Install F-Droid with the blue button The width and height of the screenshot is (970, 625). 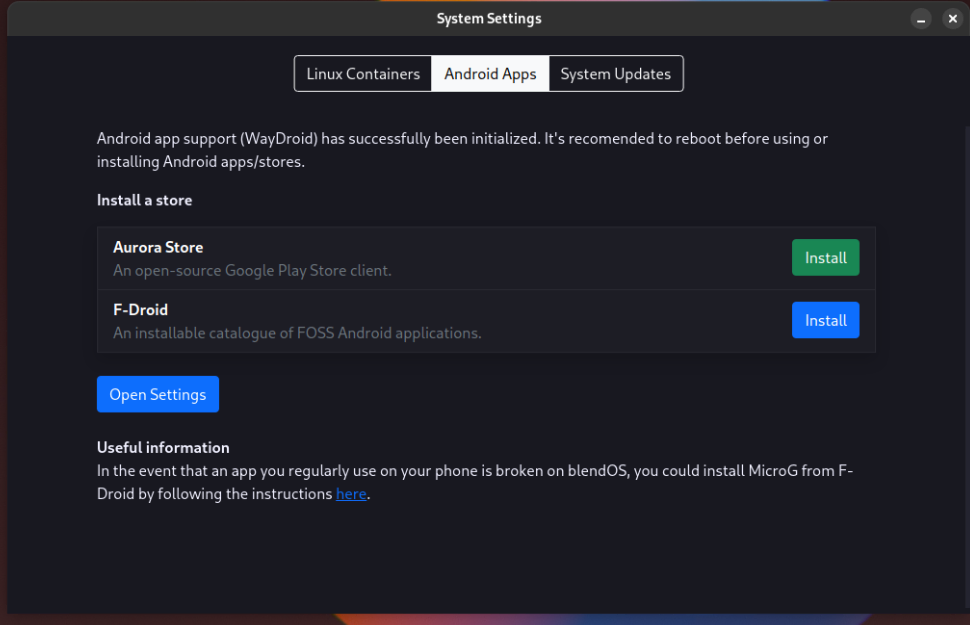[825, 321]
